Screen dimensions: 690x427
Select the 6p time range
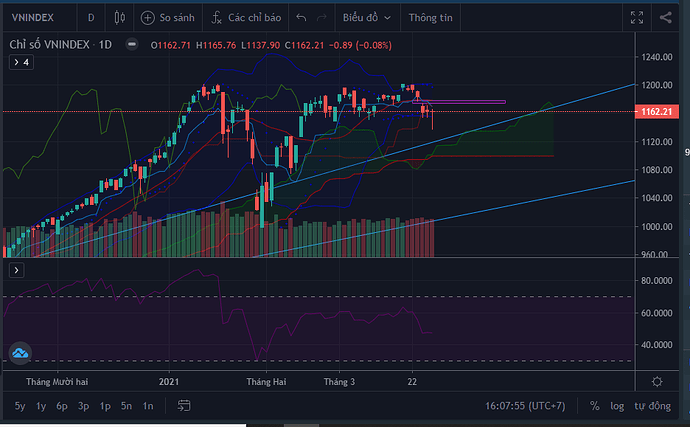[62, 406]
